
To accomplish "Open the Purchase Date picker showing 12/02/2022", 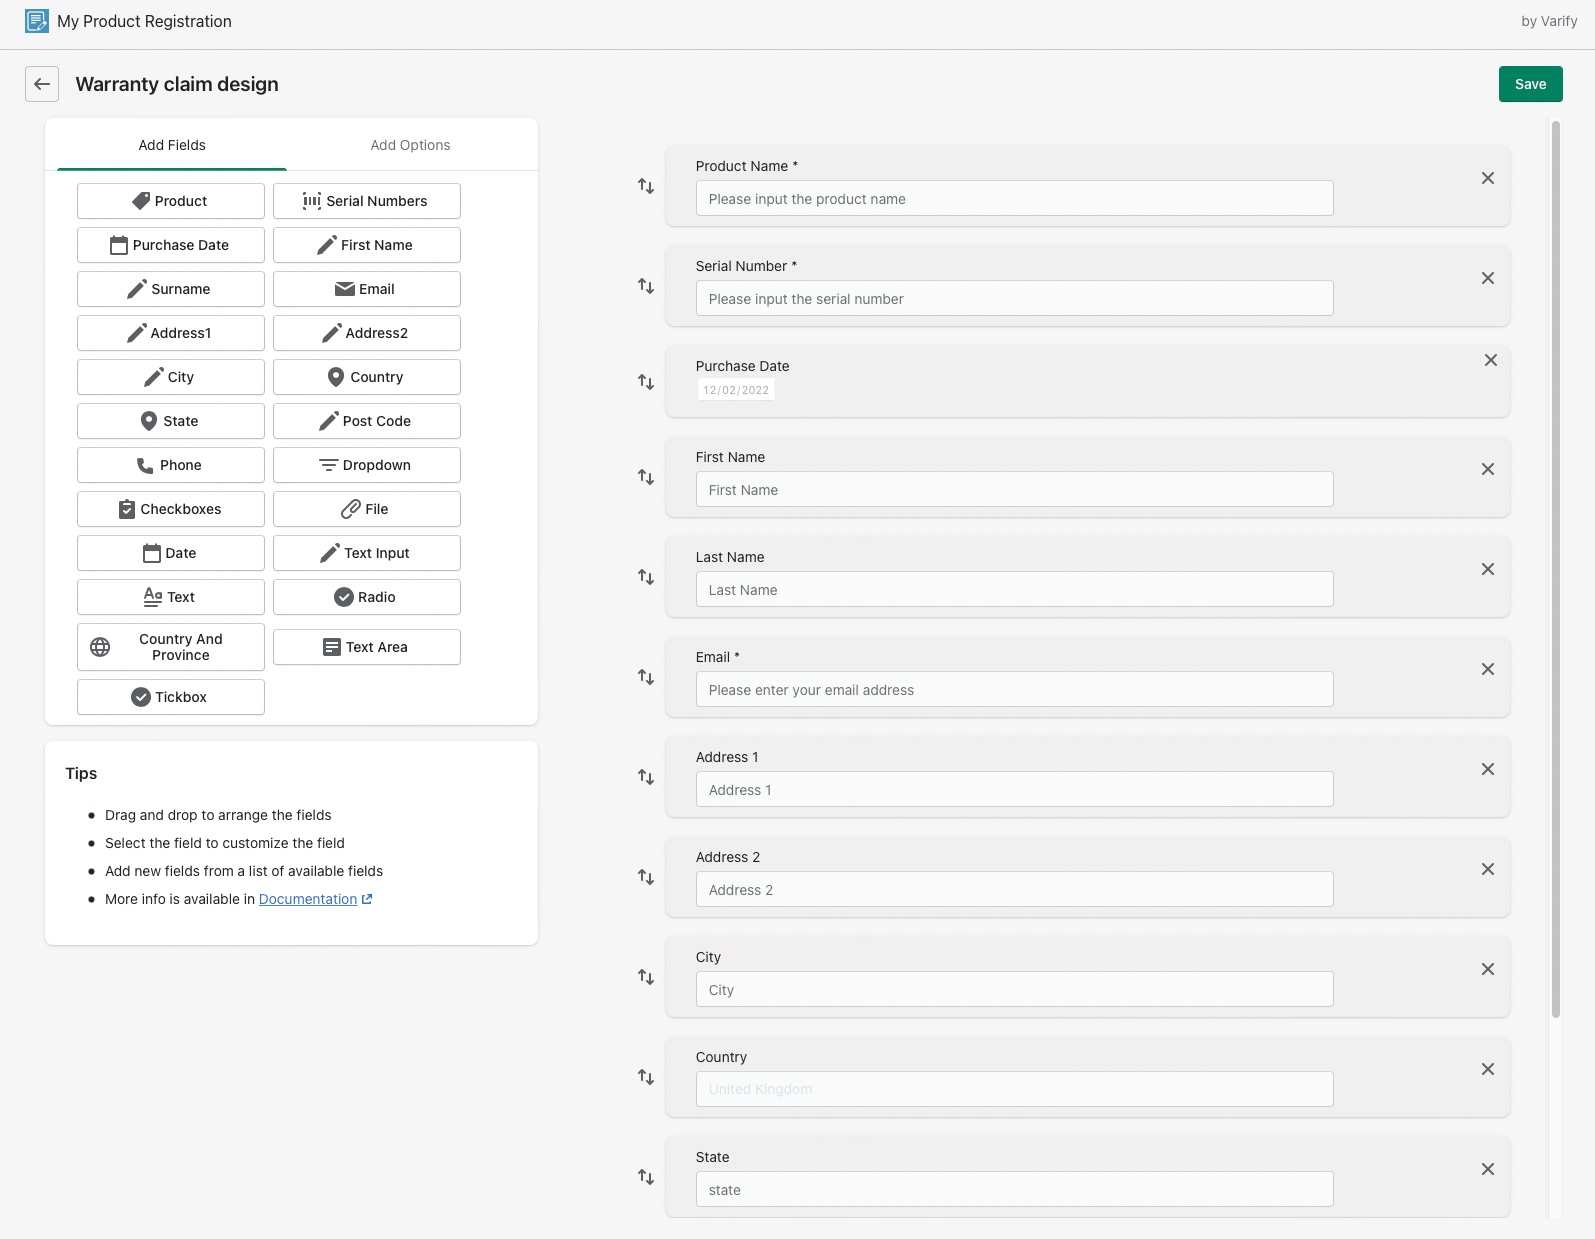I will coord(736,390).
